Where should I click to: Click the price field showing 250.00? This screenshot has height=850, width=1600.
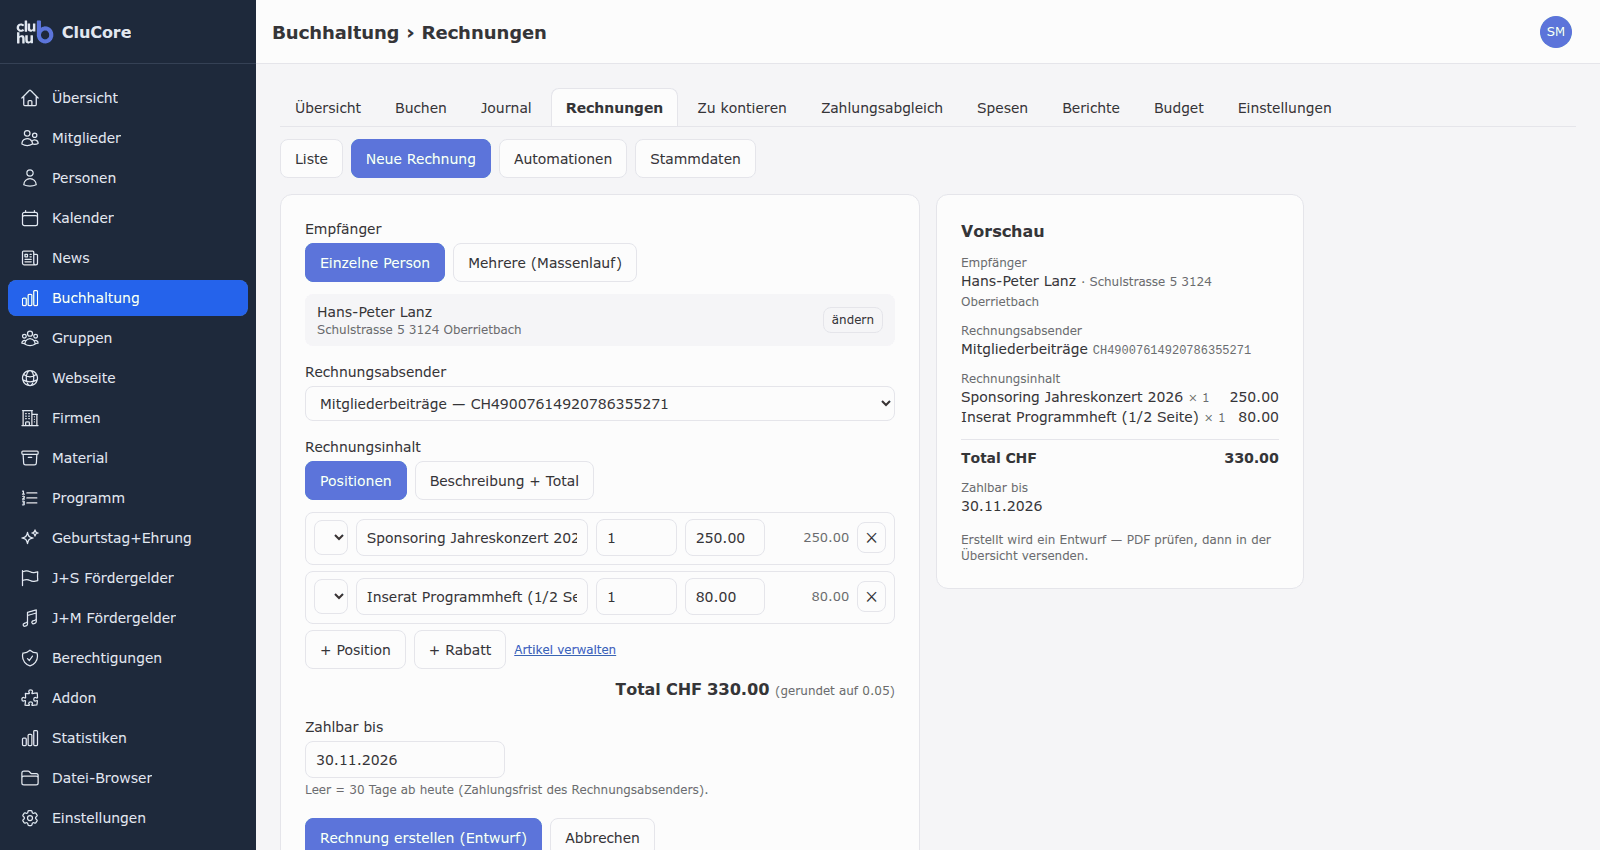click(x=725, y=538)
